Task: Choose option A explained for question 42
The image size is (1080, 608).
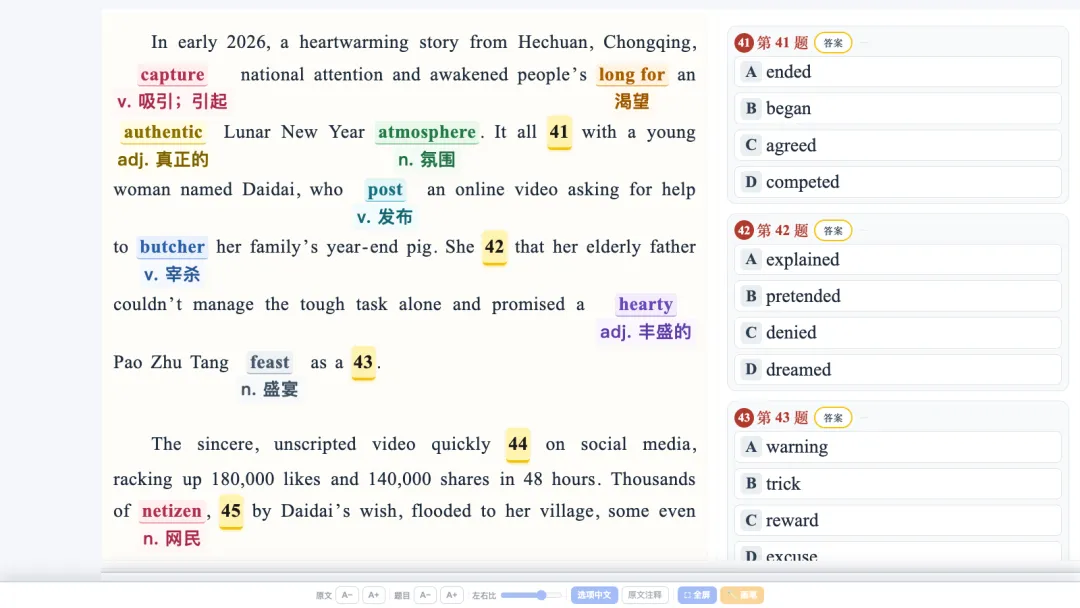Action: point(898,260)
